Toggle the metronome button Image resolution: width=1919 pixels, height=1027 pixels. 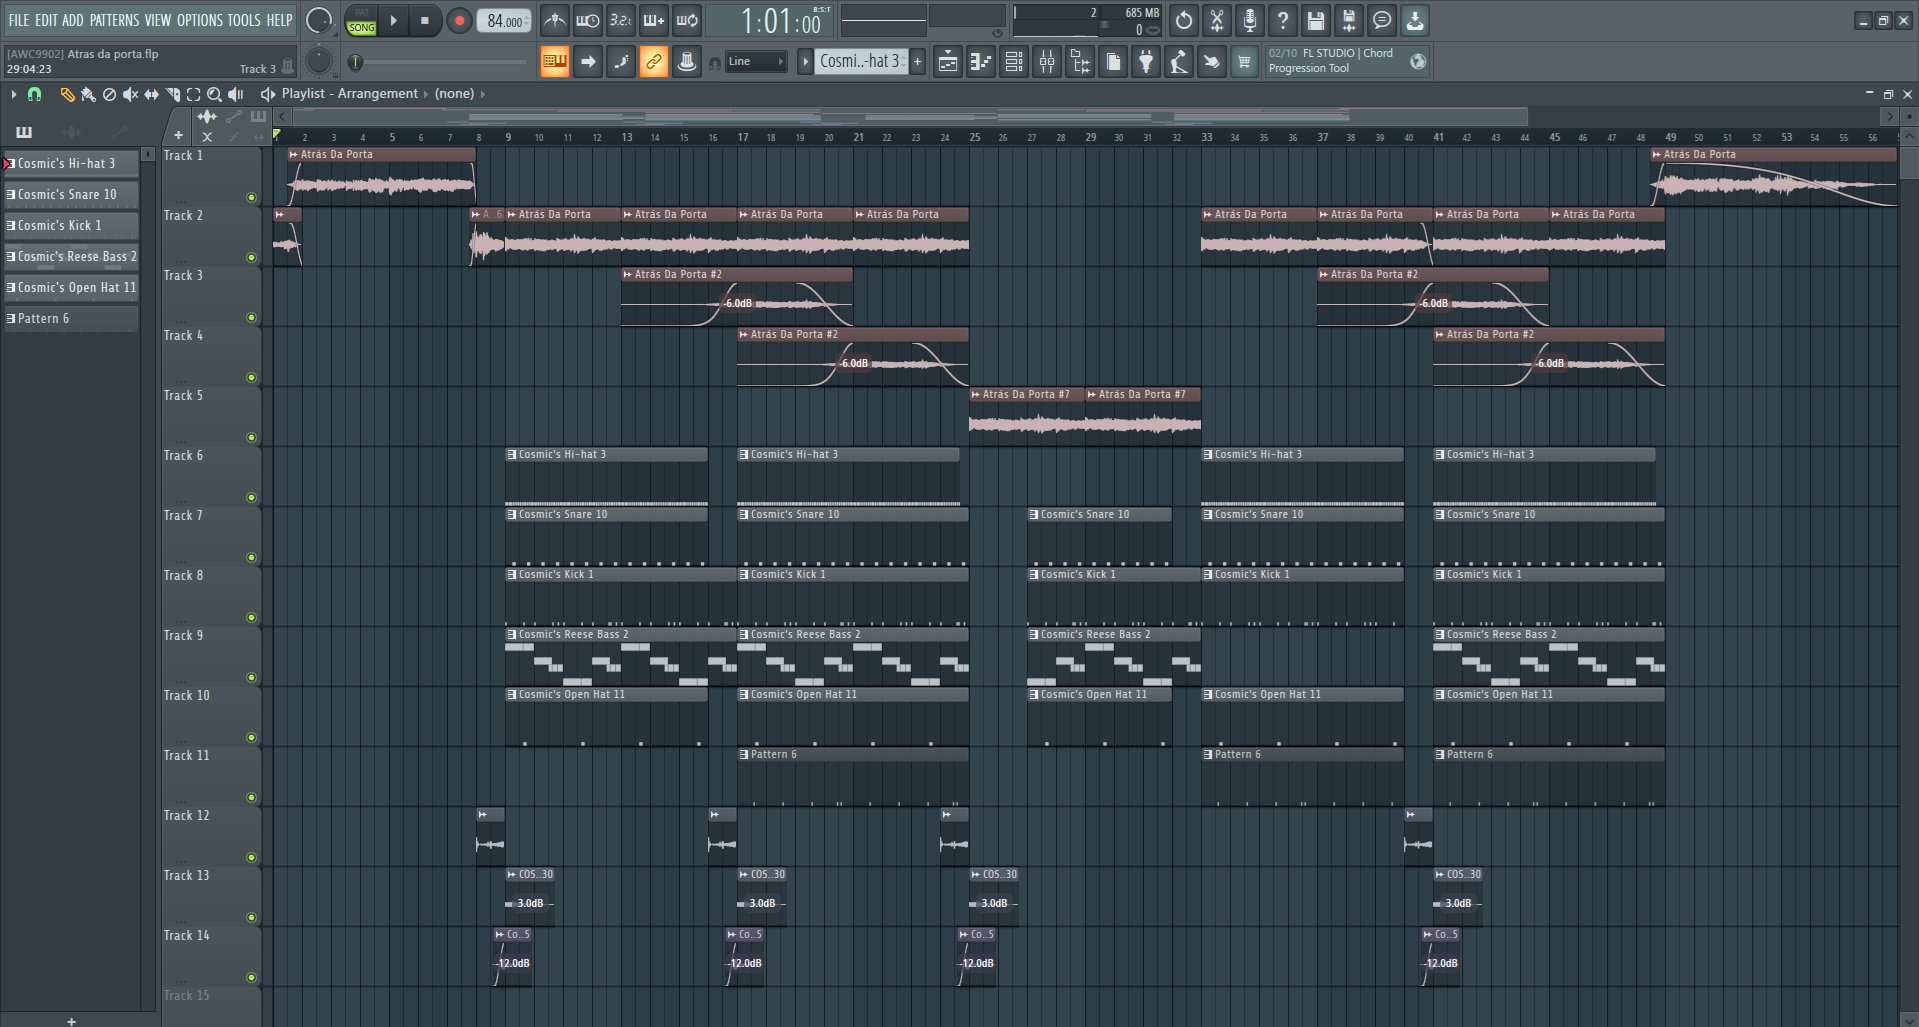coord(555,20)
